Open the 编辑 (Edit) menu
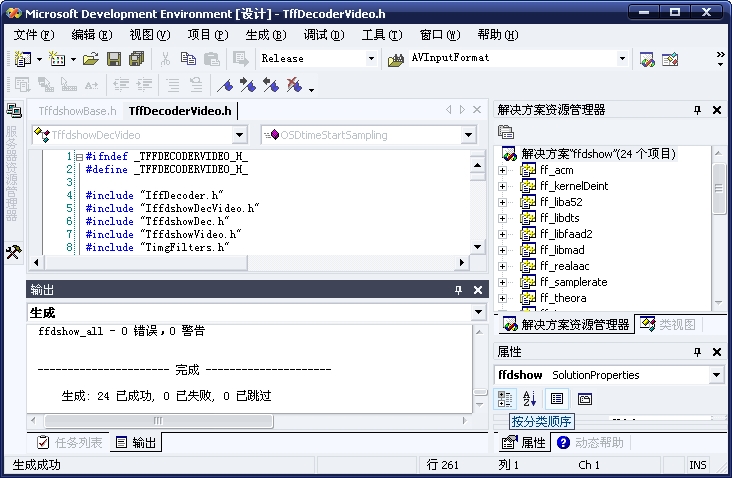 (x=92, y=35)
